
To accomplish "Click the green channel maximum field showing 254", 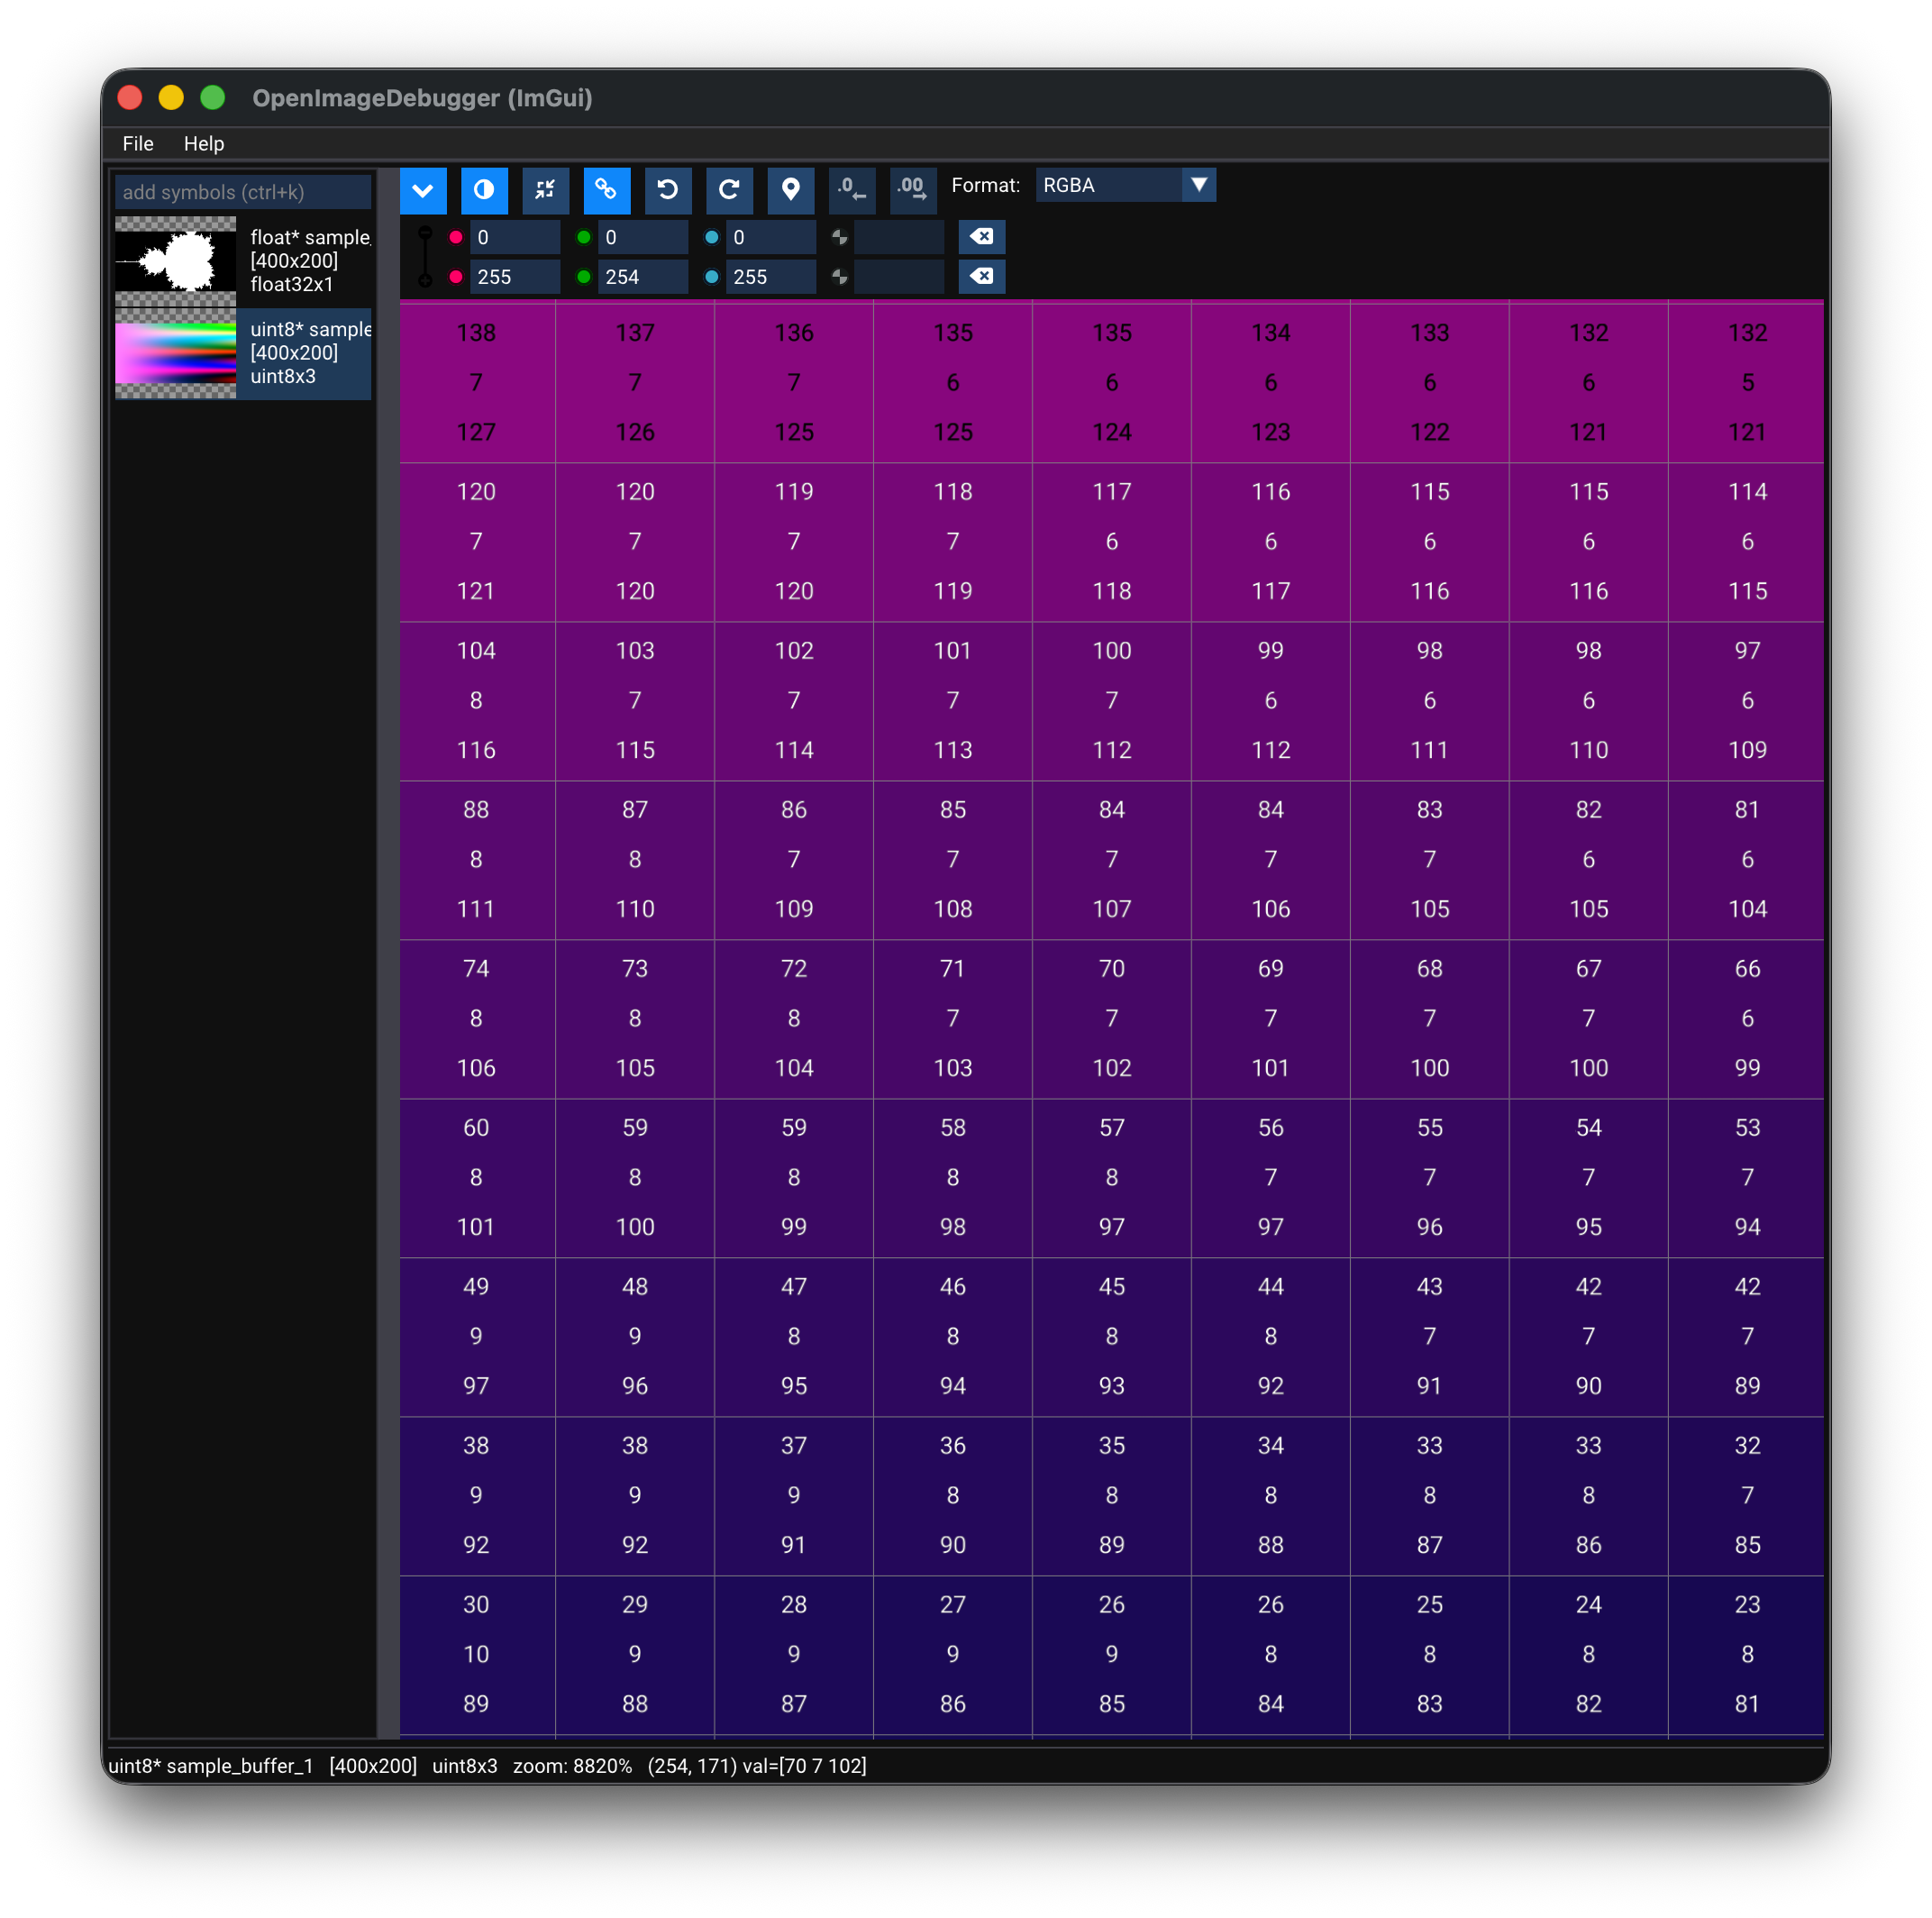I will 643,277.
